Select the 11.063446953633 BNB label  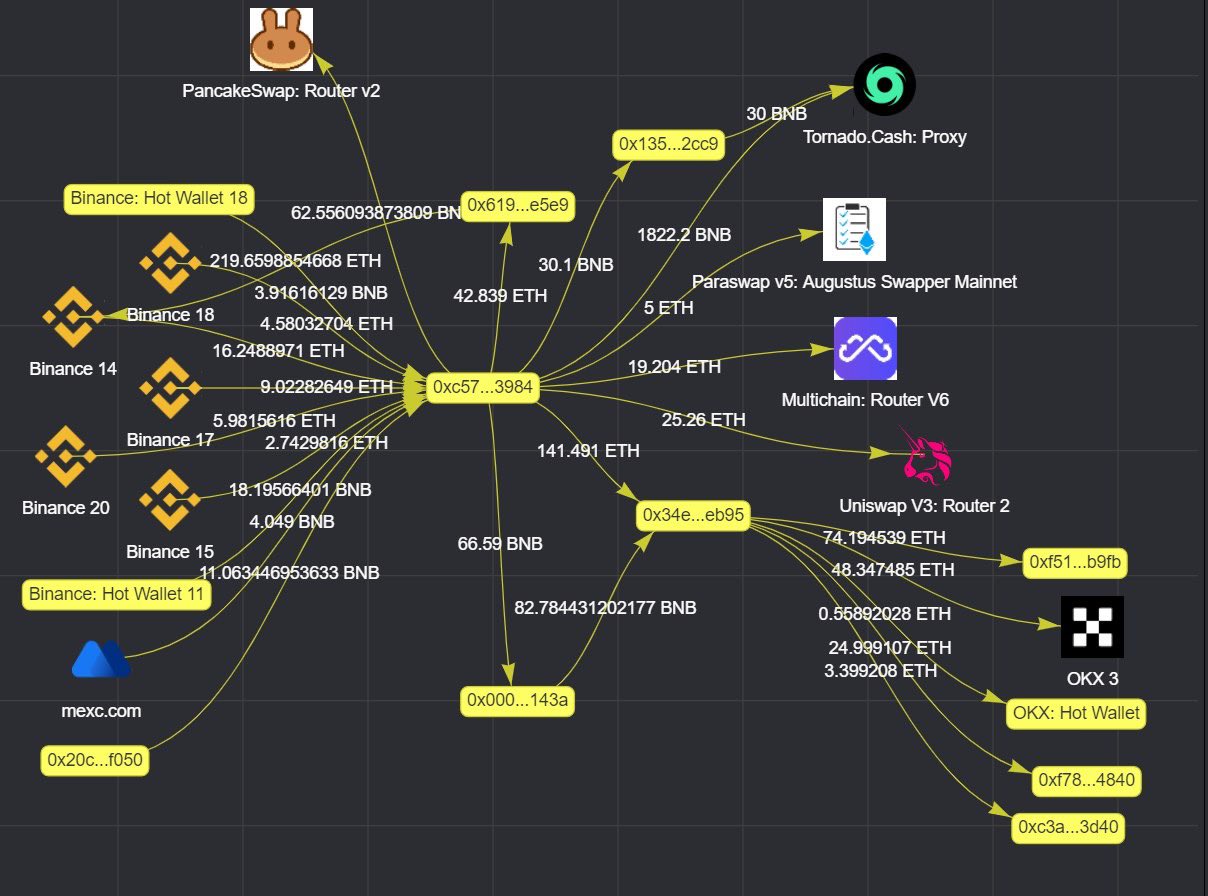(x=290, y=573)
